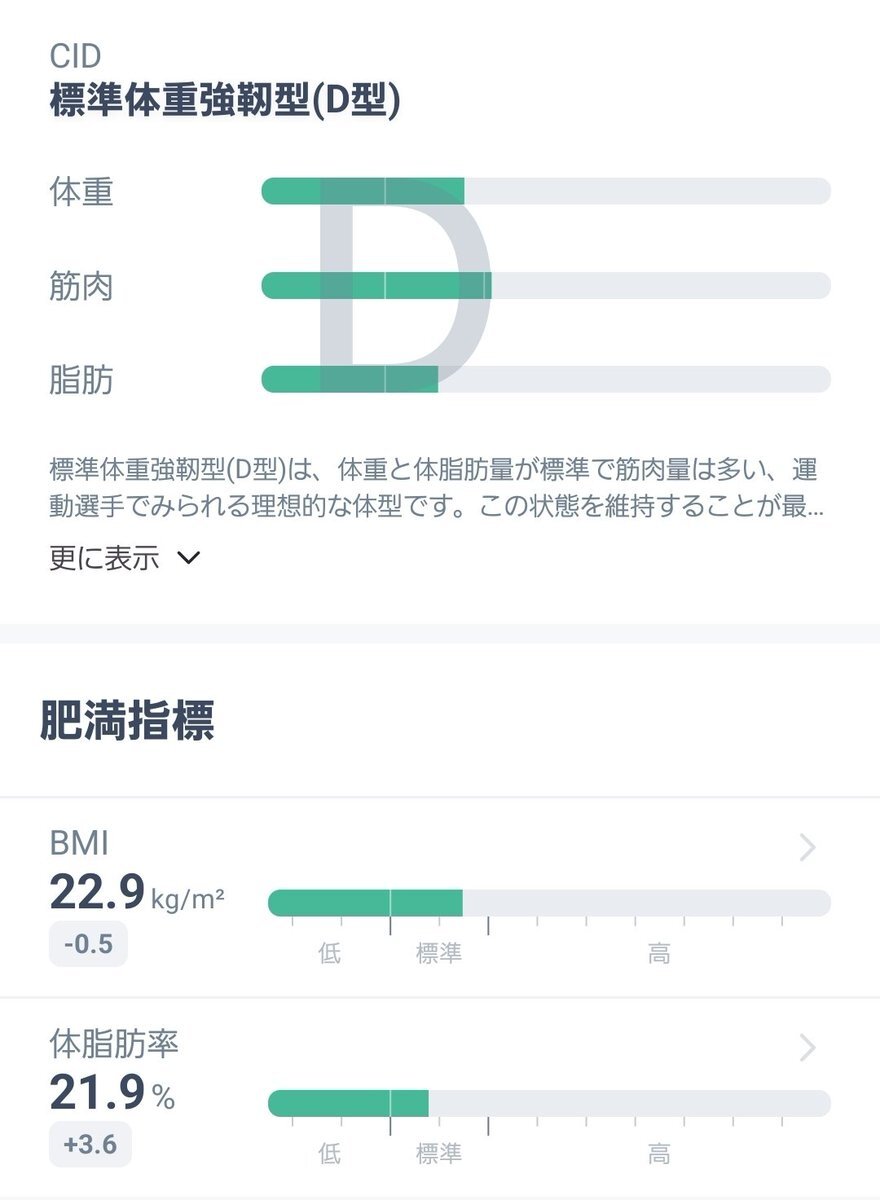
Task: Tap the 更に表示 show more link
Action: [104, 558]
